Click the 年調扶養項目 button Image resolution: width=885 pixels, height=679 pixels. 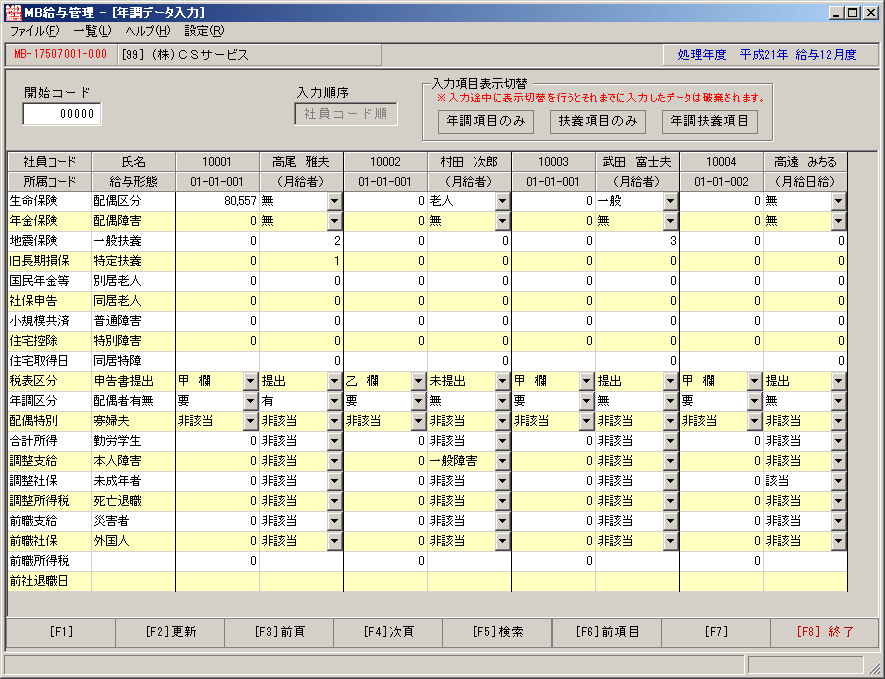point(709,121)
